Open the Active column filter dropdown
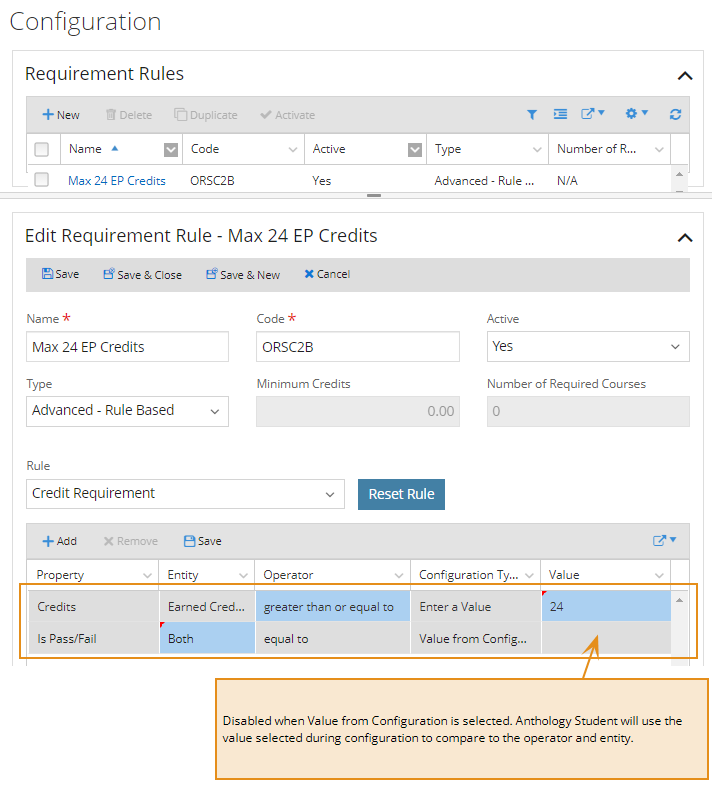 point(415,149)
